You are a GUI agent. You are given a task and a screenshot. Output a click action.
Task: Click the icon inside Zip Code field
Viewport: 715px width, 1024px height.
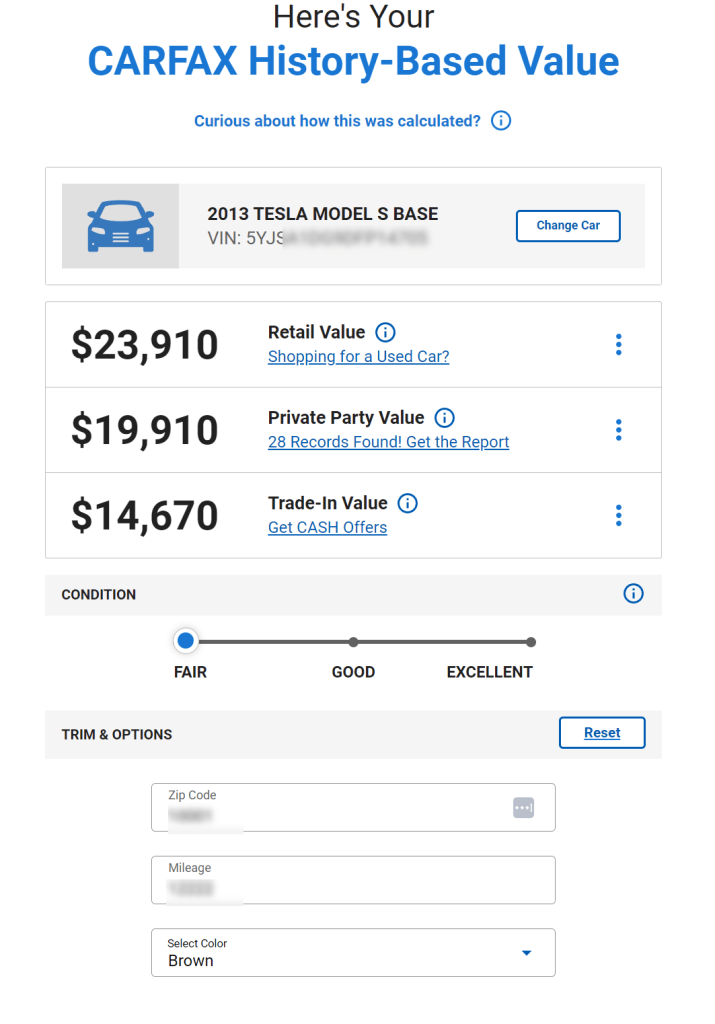tap(524, 808)
